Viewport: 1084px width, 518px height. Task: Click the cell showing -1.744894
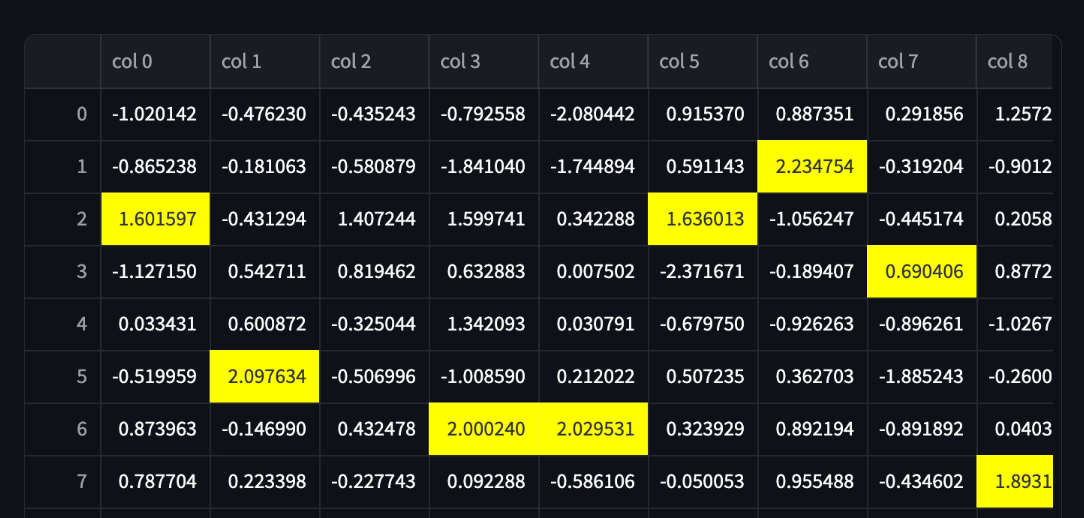593,167
